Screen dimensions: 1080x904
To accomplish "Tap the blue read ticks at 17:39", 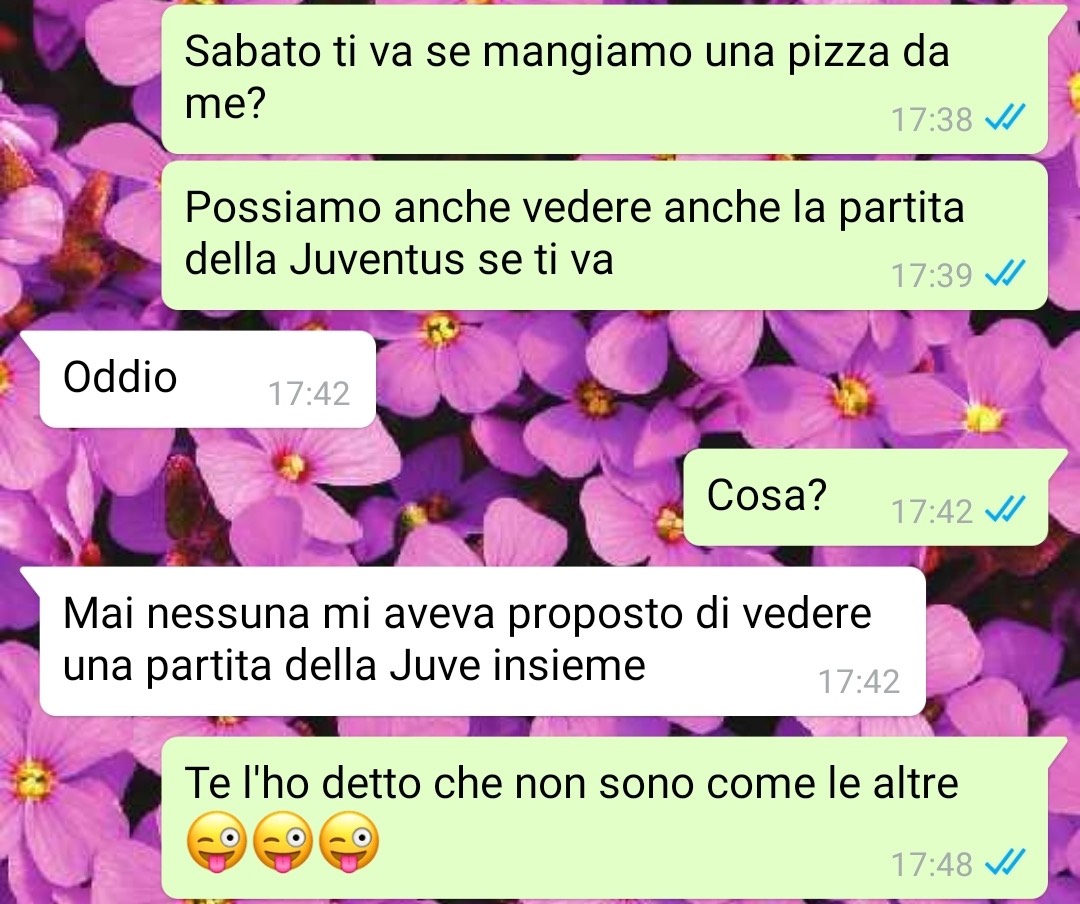I will pos(1006,274).
